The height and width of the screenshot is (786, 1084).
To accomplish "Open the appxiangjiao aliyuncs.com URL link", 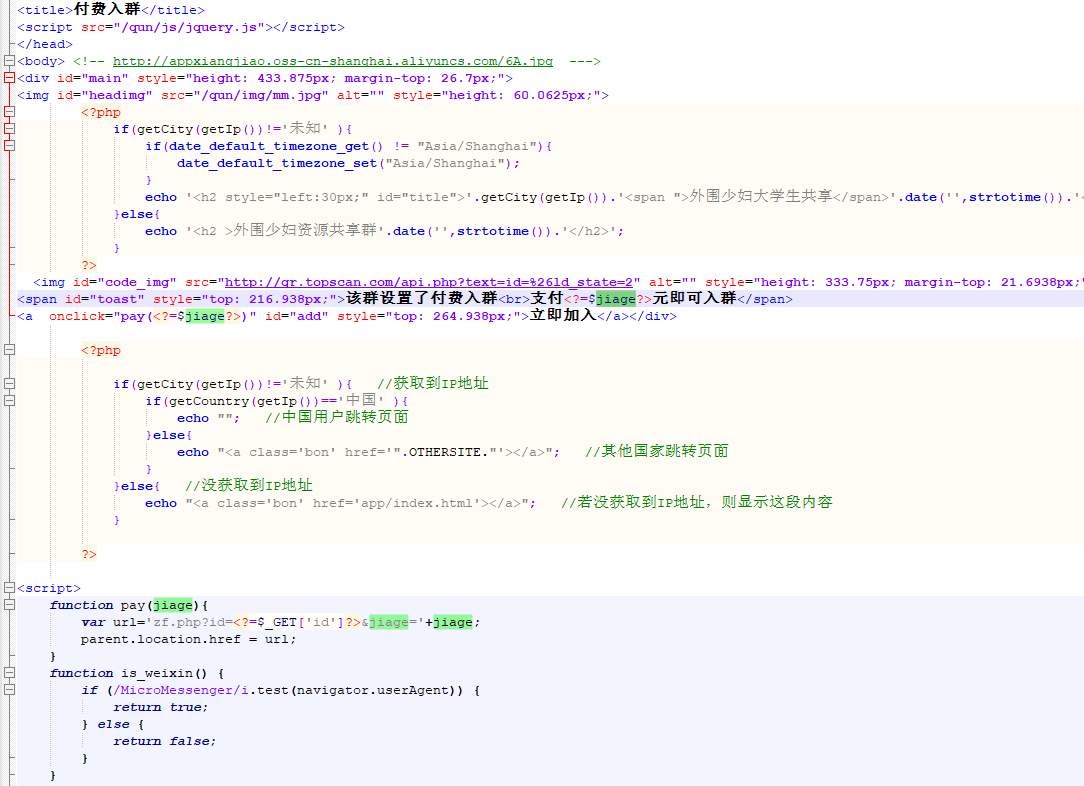I will point(332,61).
